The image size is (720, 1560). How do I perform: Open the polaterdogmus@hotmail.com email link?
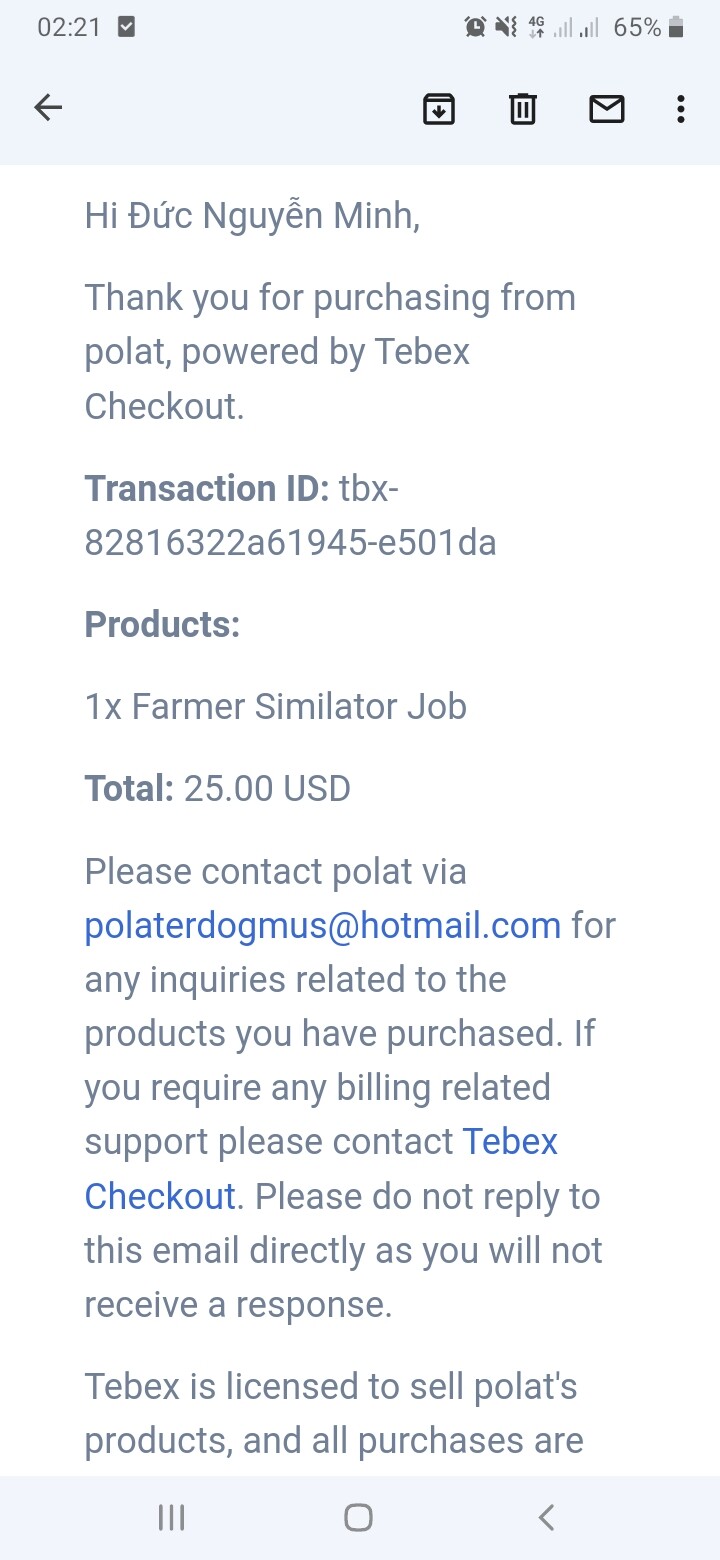tap(322, 926)
